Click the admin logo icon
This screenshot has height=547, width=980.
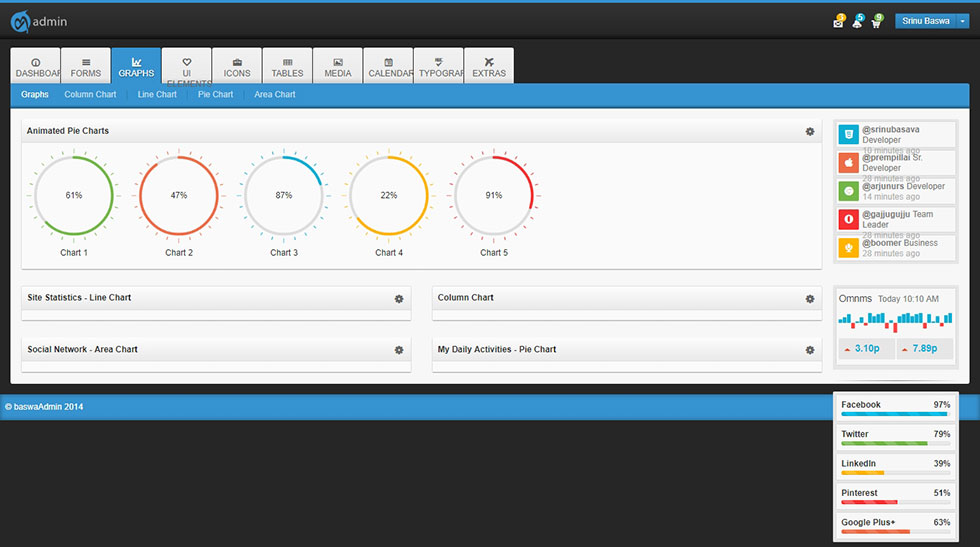[20, 22]
